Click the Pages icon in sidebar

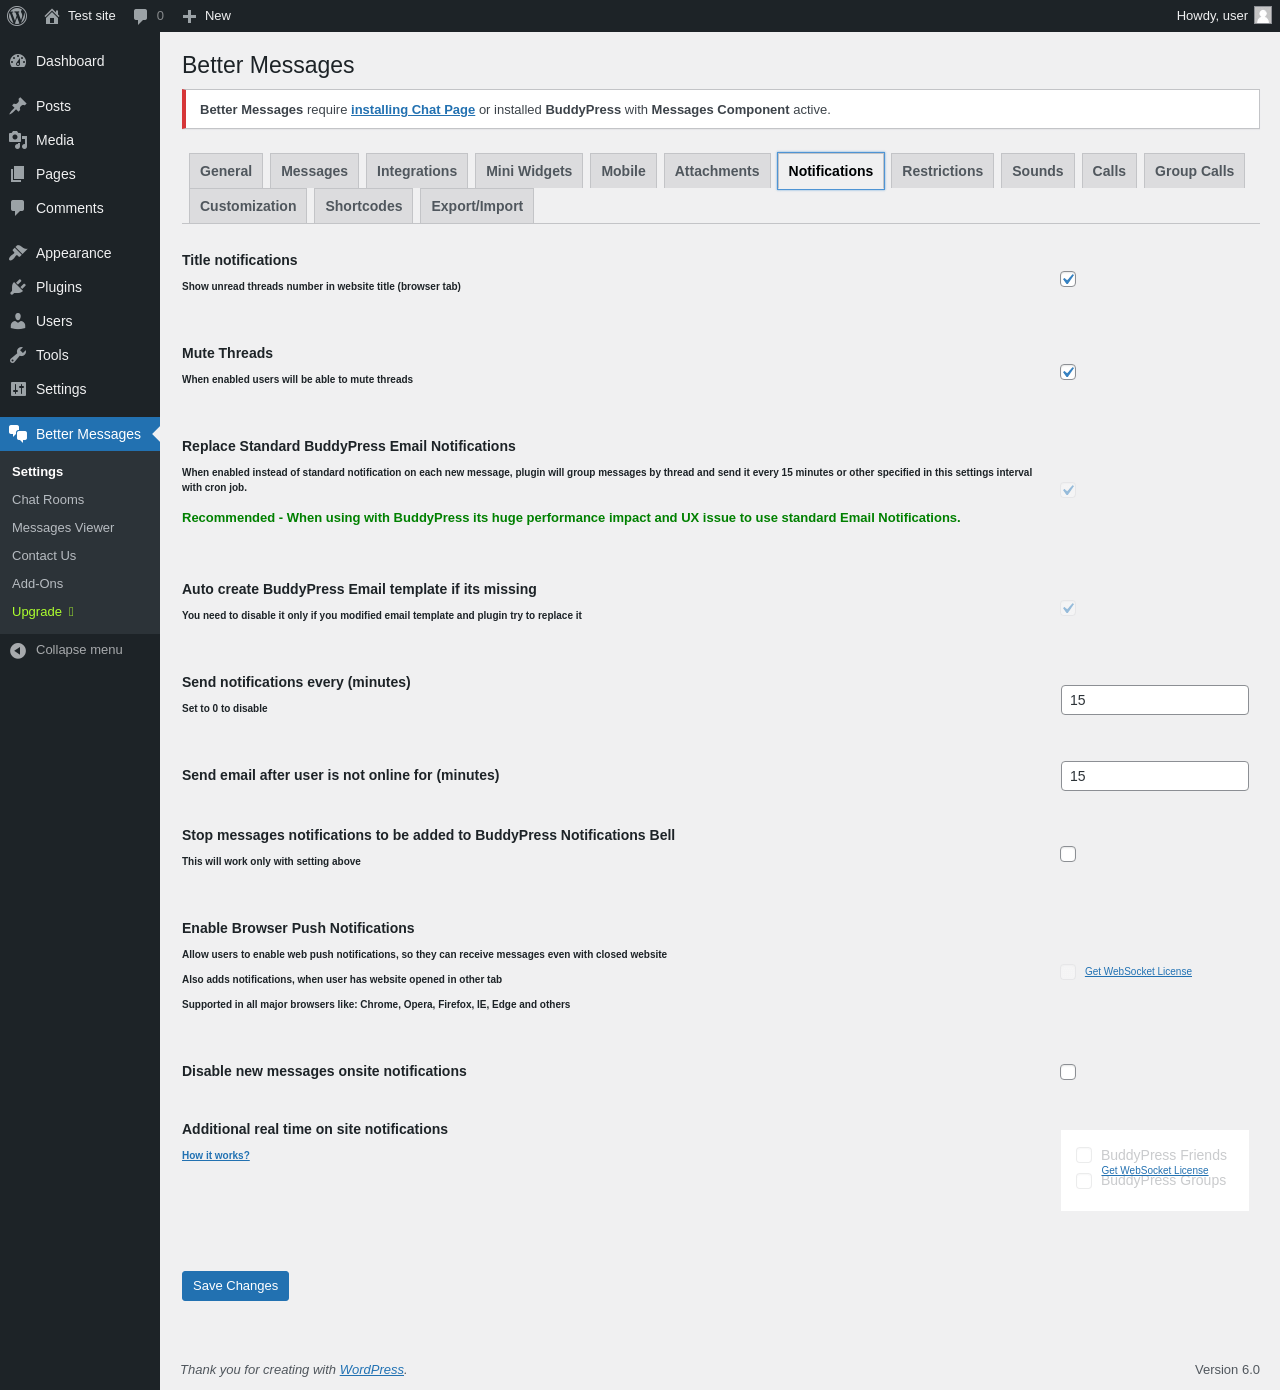tap(18, 174)
